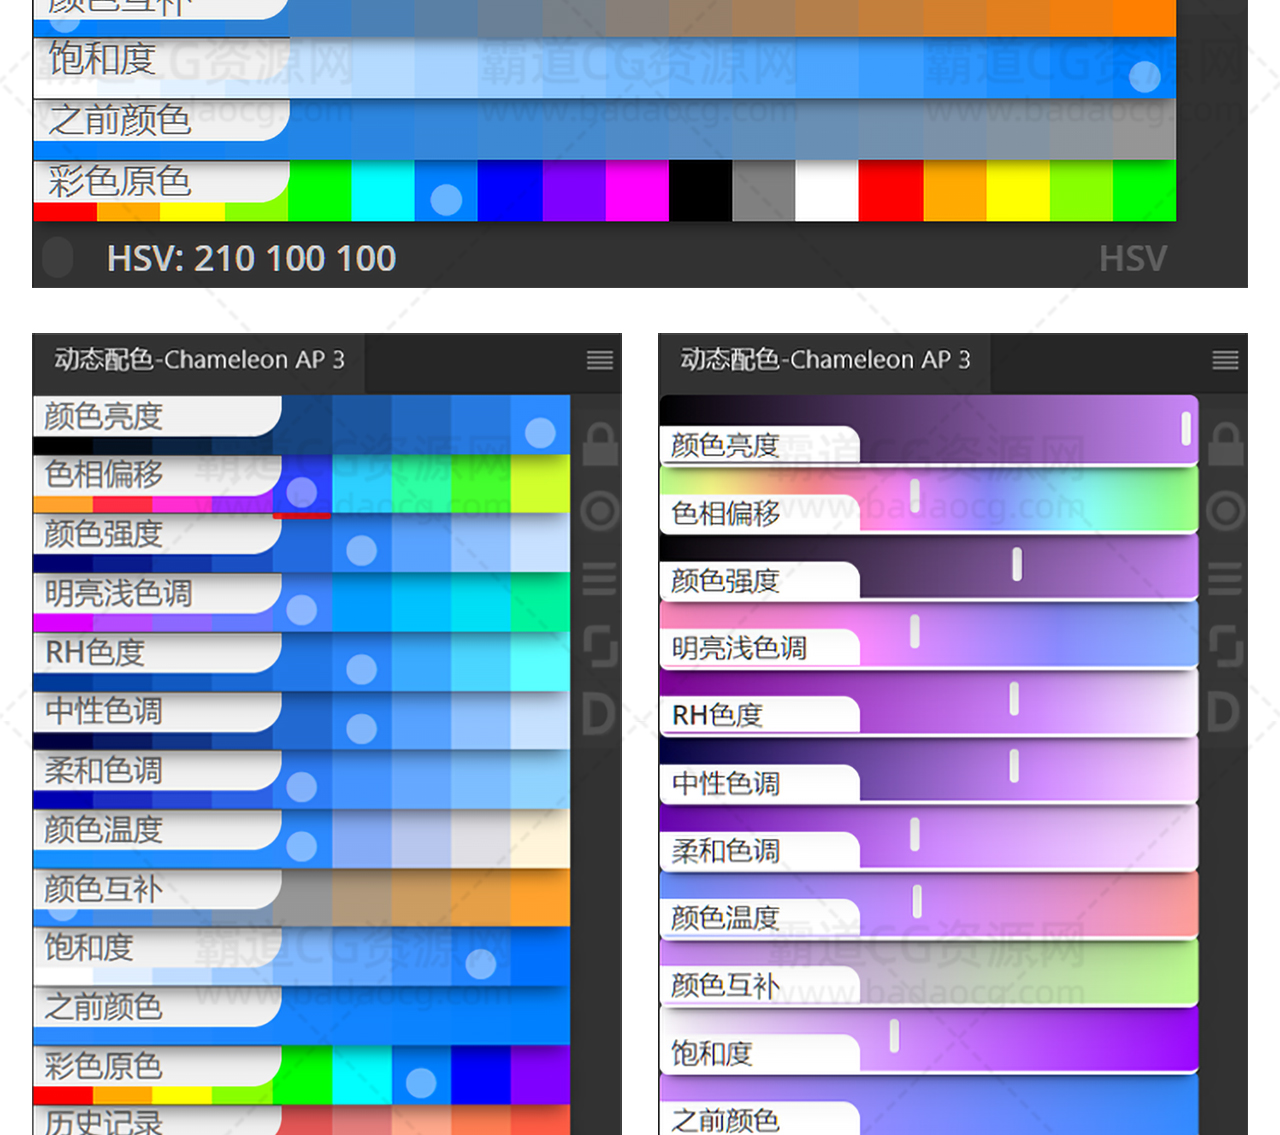Click the D icon in the right panel
1280x1135 pixels.
click(x=1224, y=713)
